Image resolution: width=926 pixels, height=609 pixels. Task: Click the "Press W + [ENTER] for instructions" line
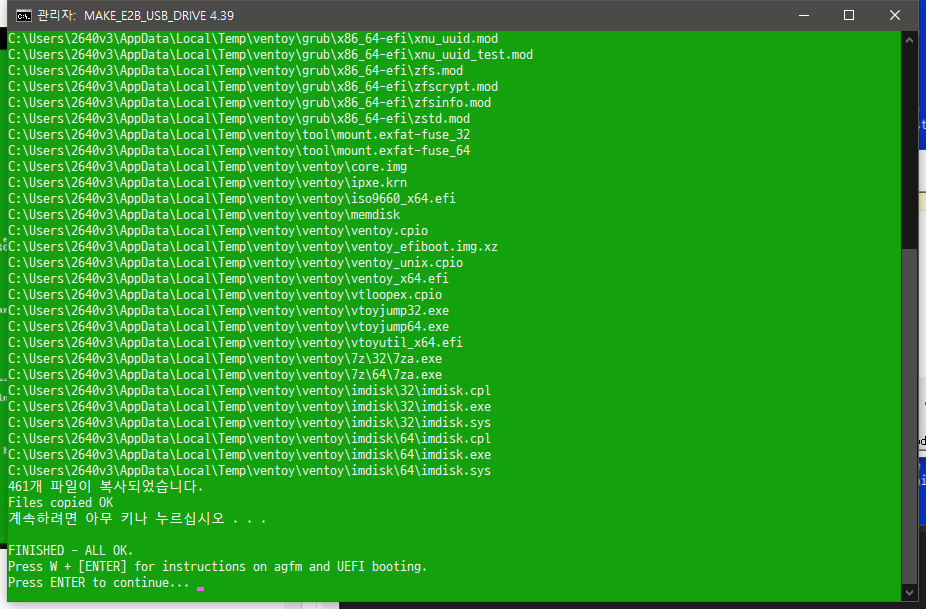click(217, 566)
